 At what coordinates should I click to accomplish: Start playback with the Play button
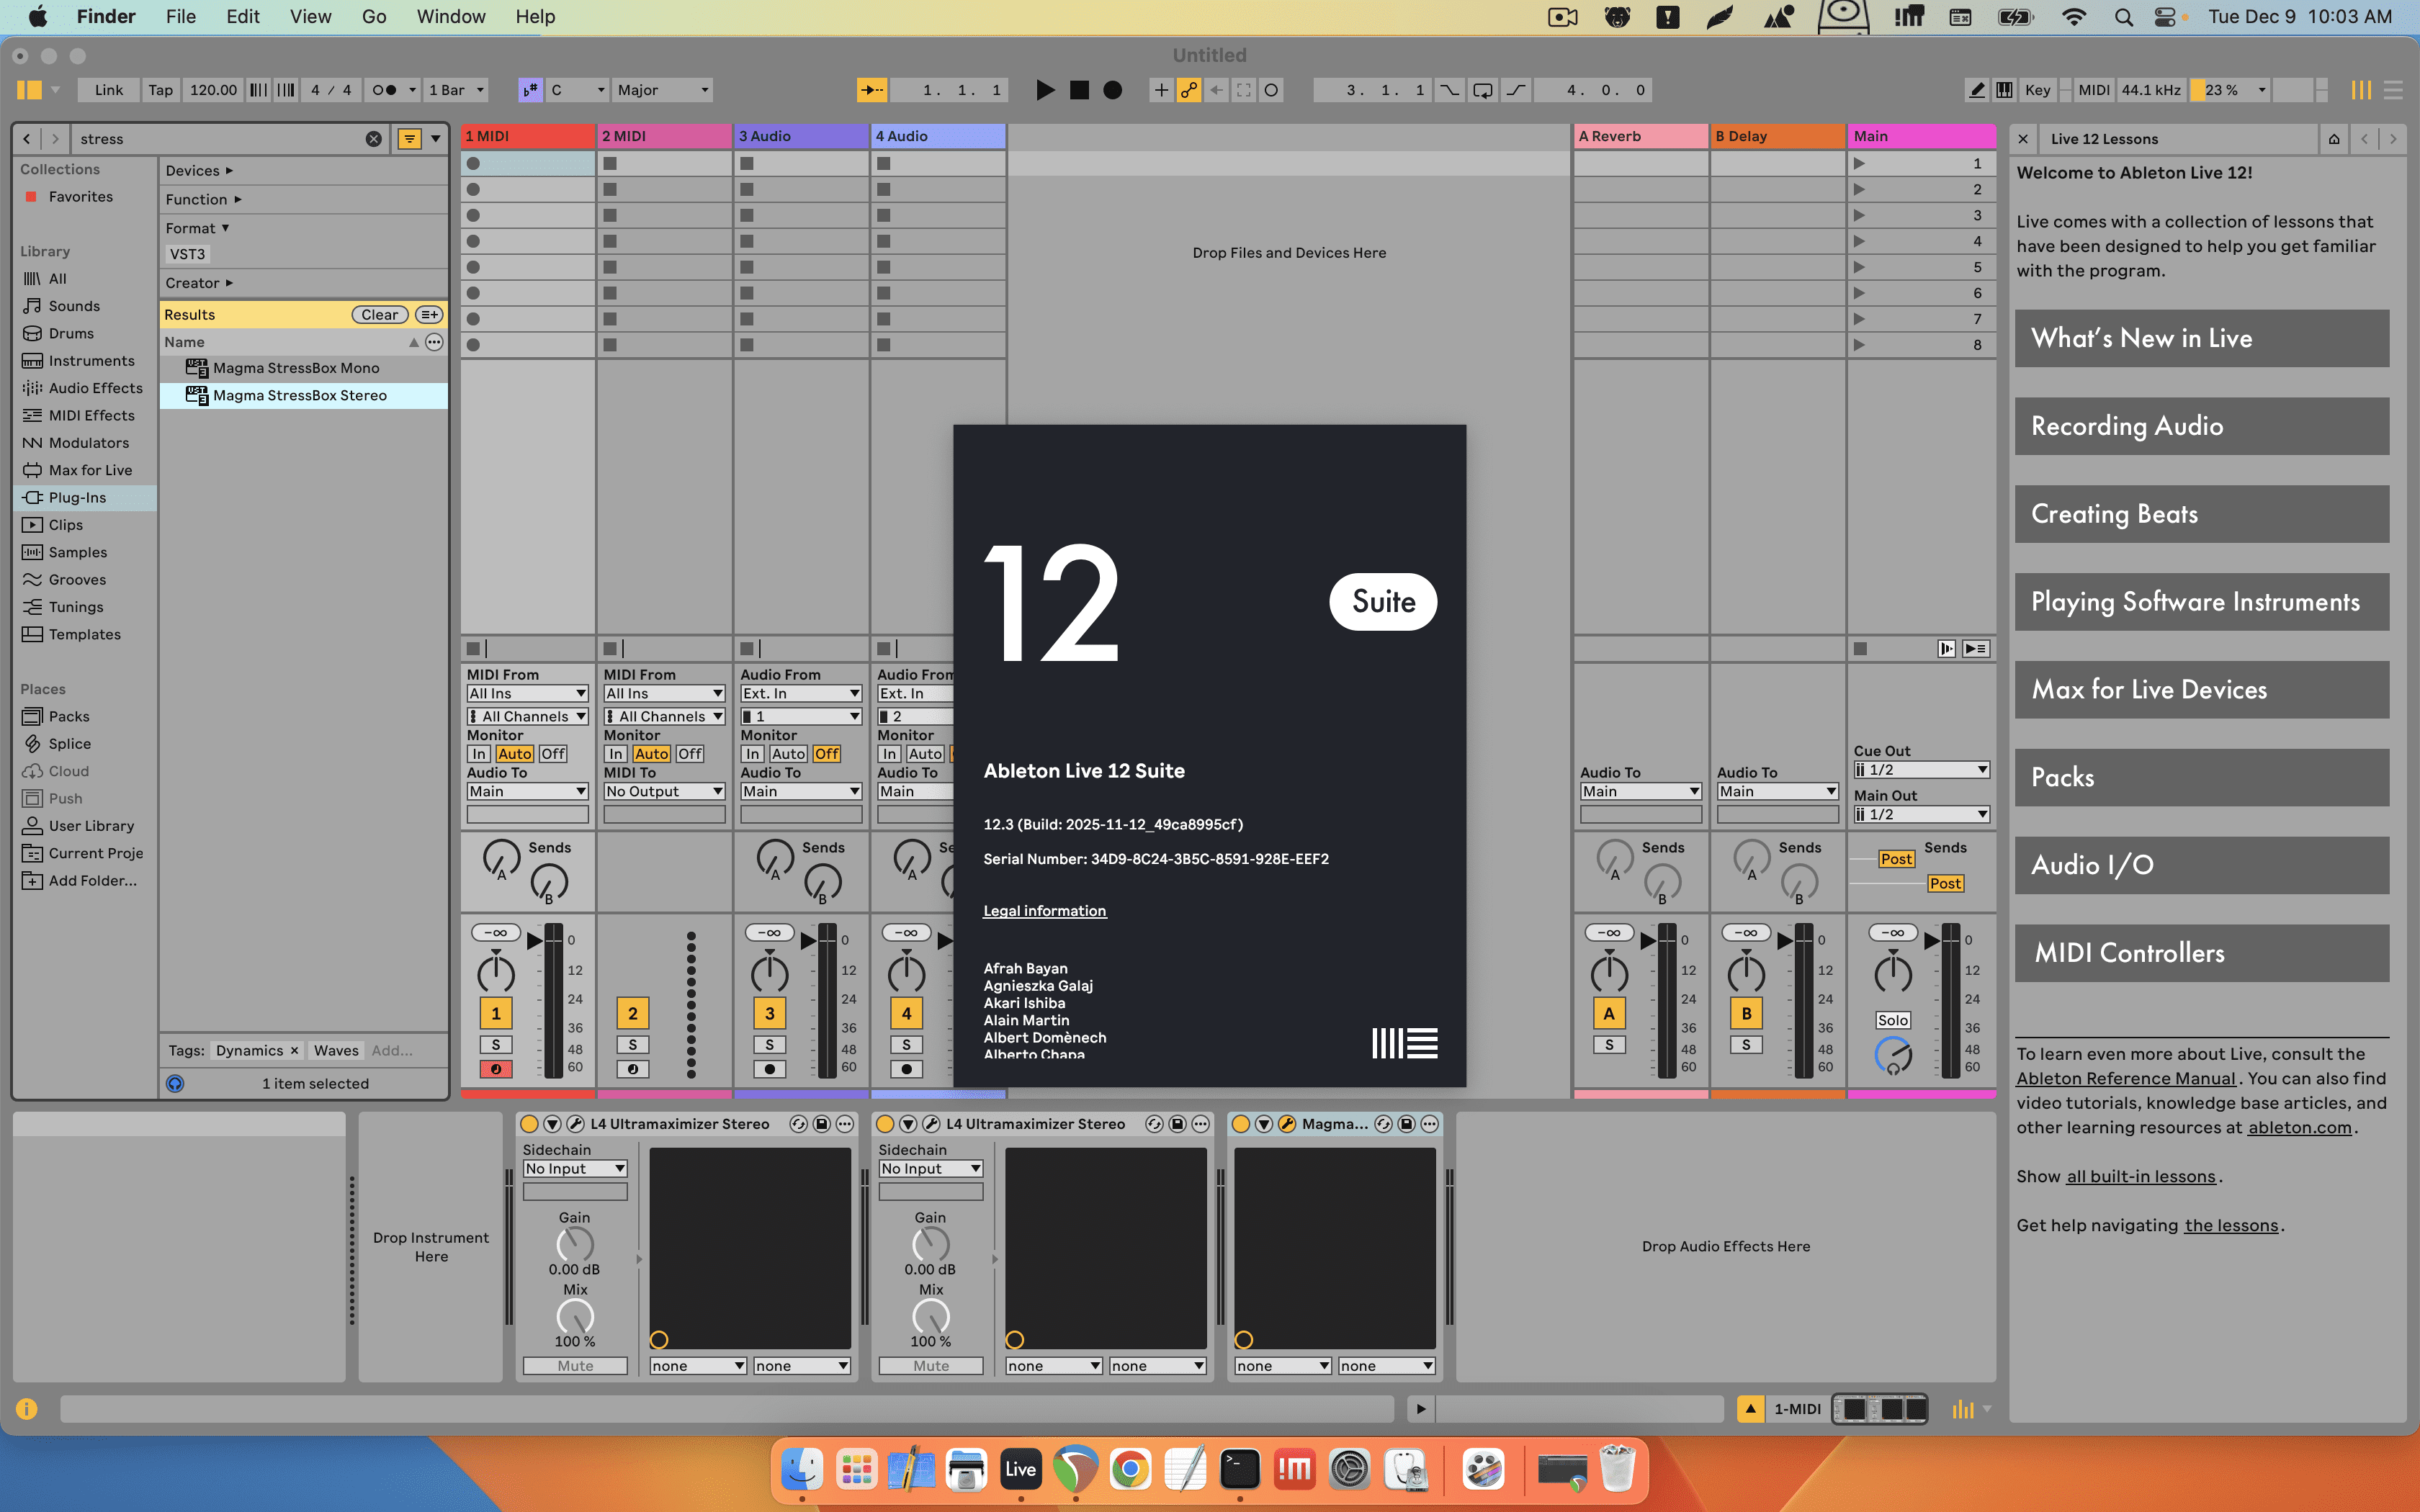point(1046,89)
